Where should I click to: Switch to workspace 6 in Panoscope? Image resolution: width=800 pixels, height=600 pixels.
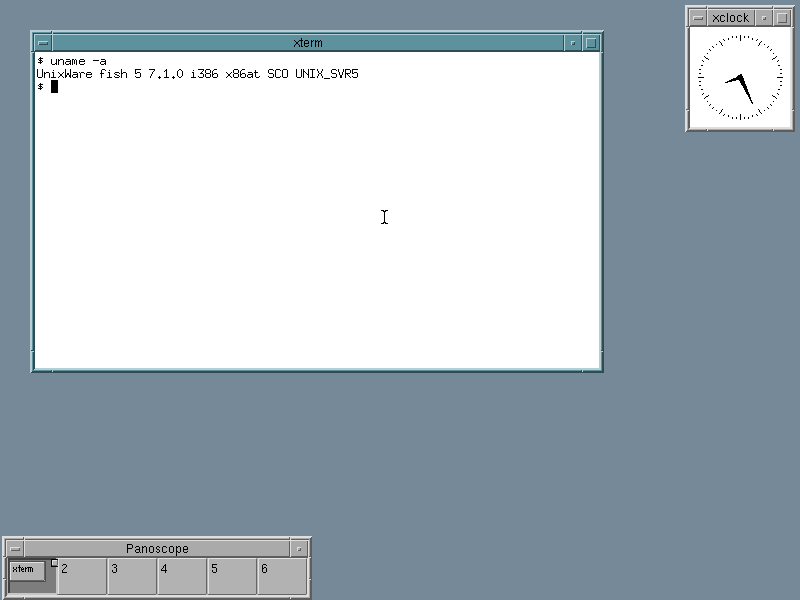282,576
